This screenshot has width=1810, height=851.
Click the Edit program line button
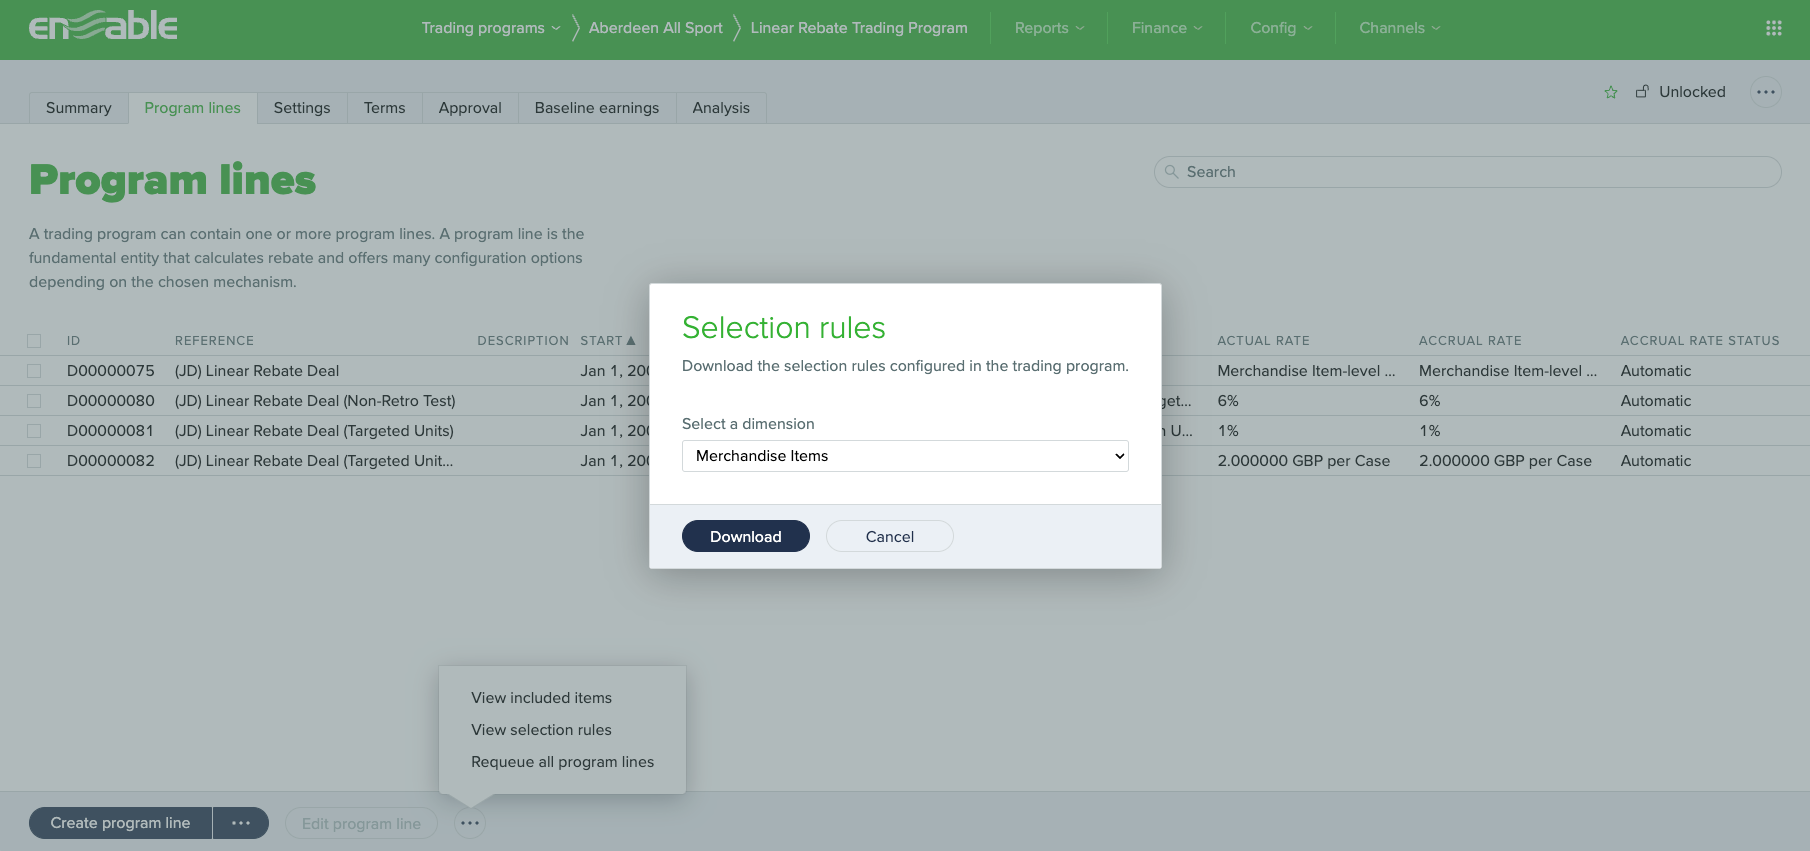point(361,823)
